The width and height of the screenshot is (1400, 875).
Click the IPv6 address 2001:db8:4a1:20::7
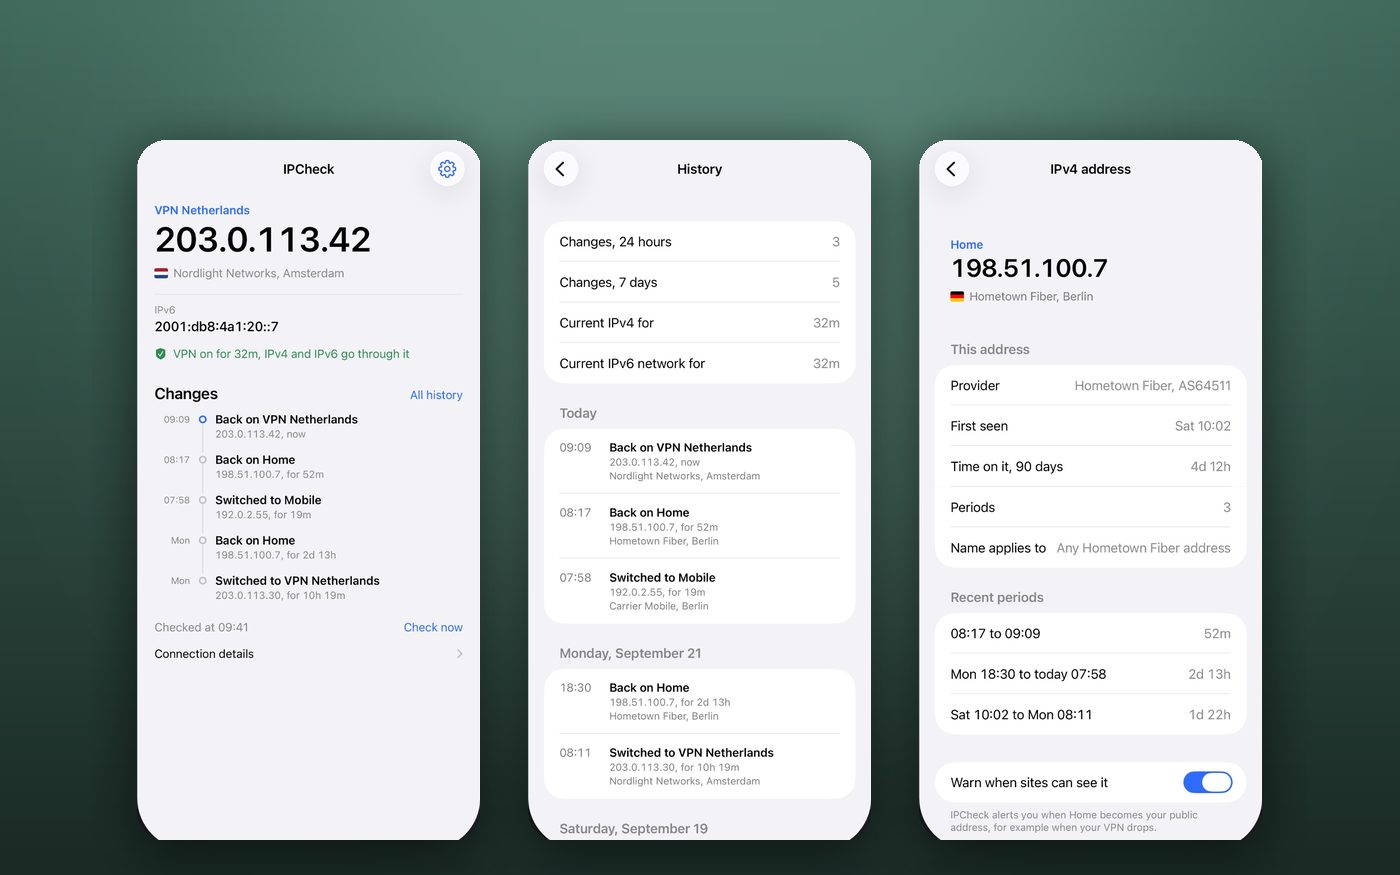click(x=217, y=327)
